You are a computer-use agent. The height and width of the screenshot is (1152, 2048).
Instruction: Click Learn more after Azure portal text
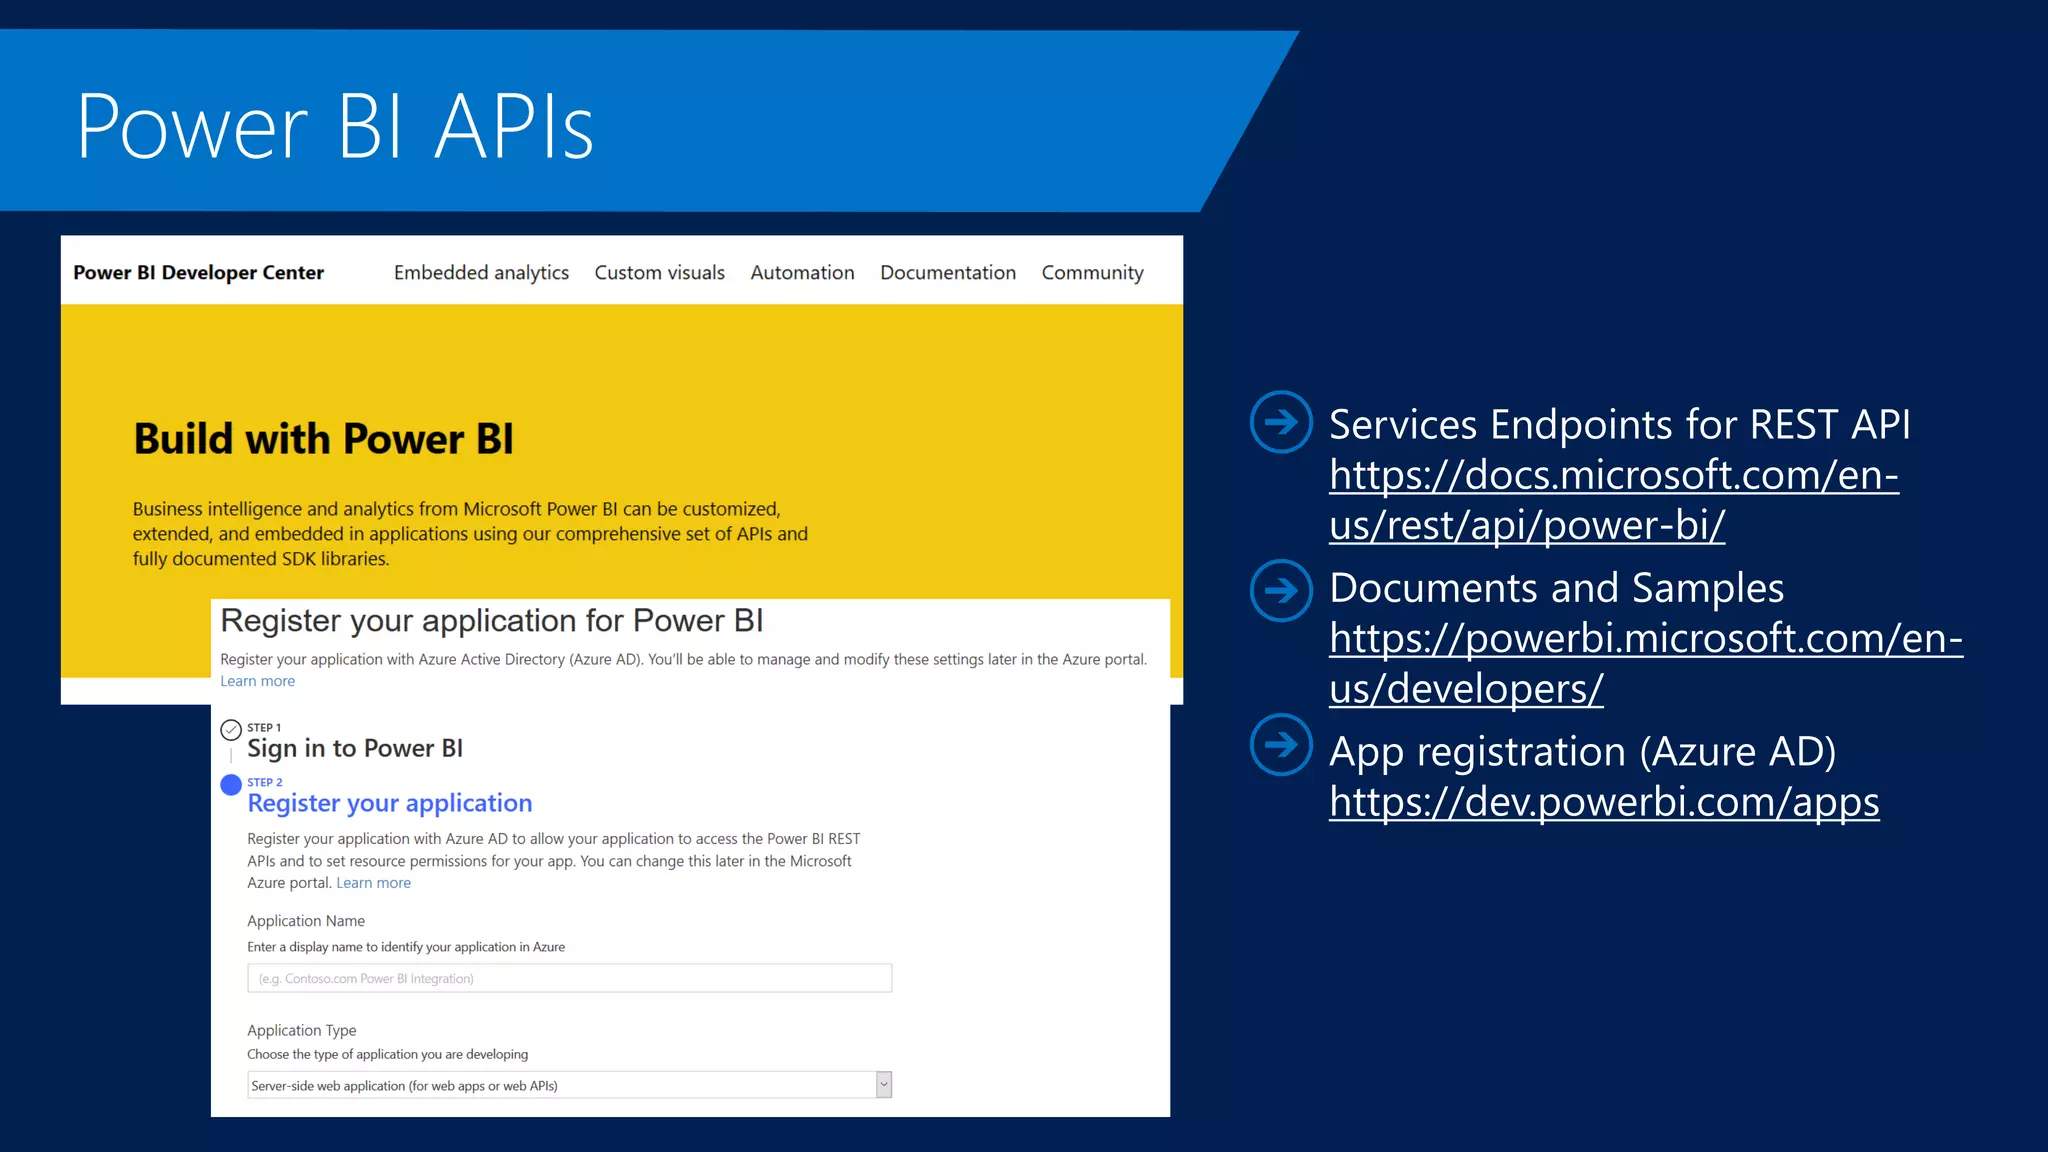[x=373, y=883]
